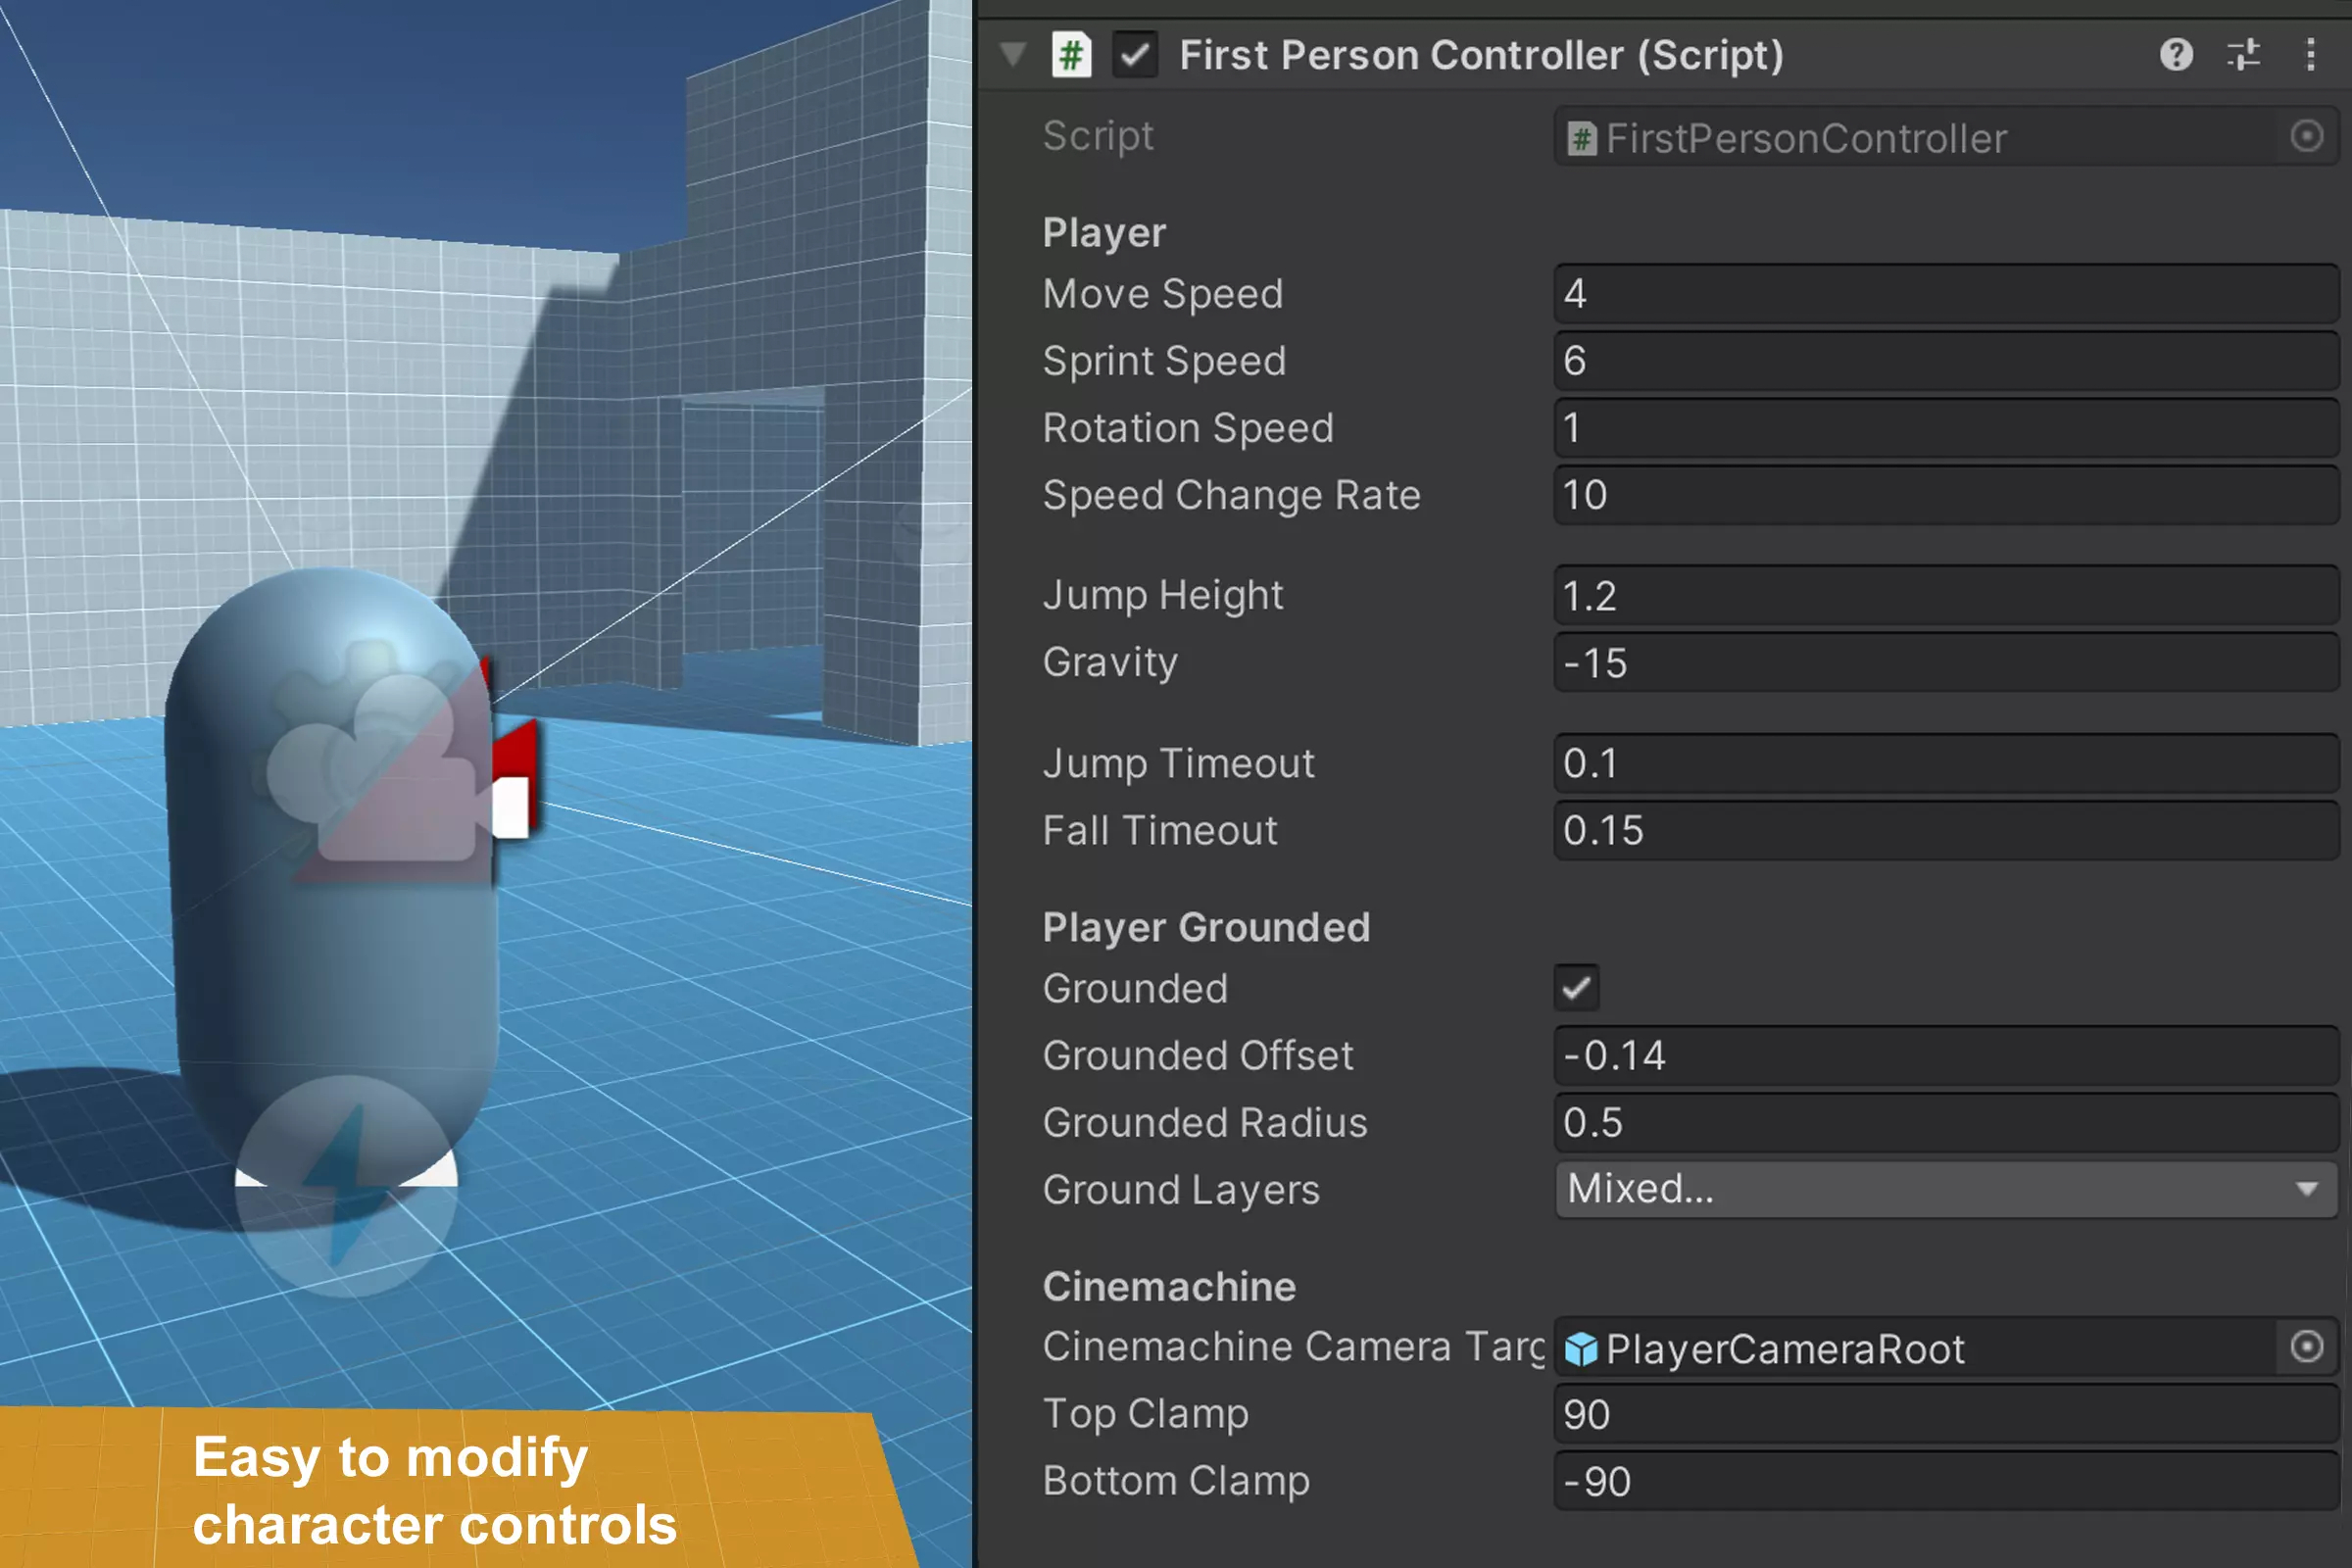
Task: Click the Ground Layers dropdown arrow
Action: point(2307,1189)
